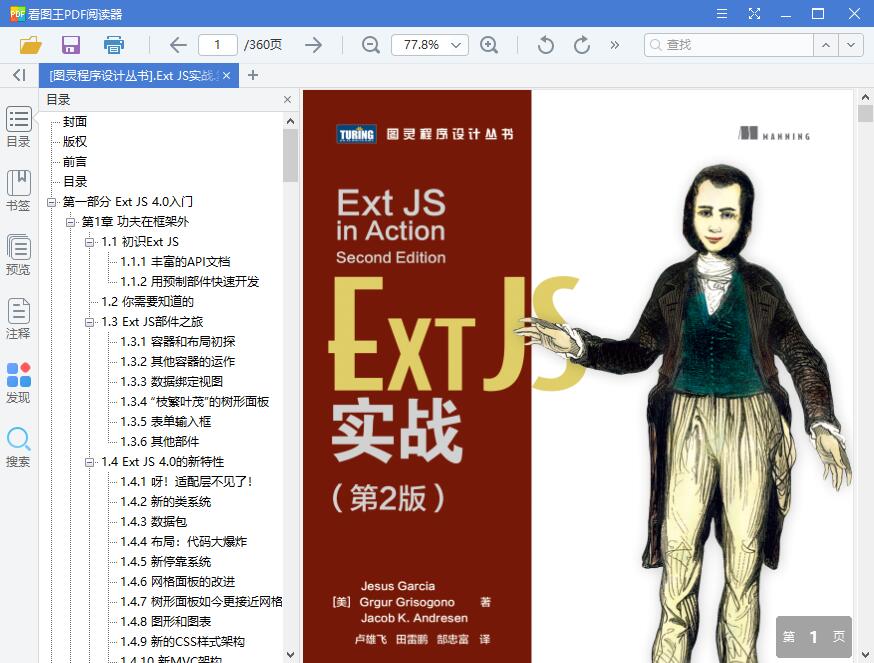Go to 1.3.4 "枝繁叶茂"的树形面板
This screenshot has height=663, width=874.
click(x=195, y=402)
